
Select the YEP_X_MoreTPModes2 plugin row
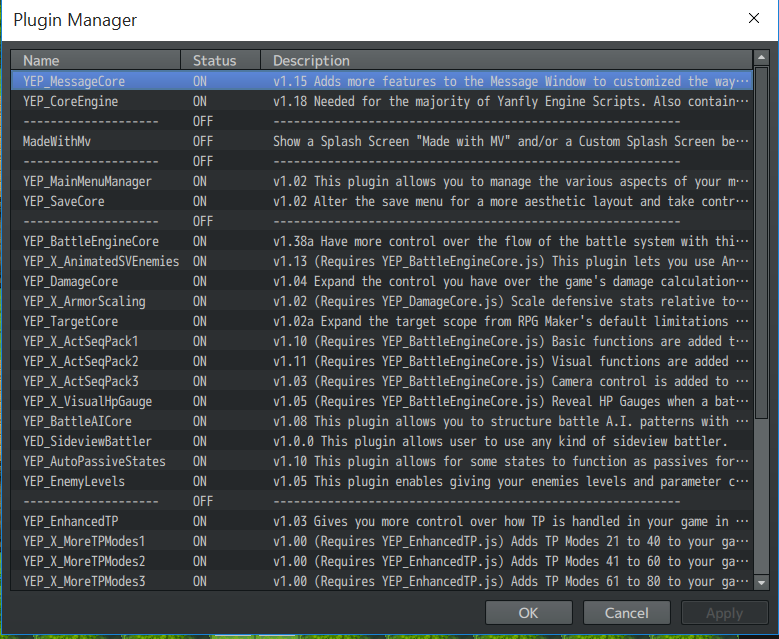382,561
